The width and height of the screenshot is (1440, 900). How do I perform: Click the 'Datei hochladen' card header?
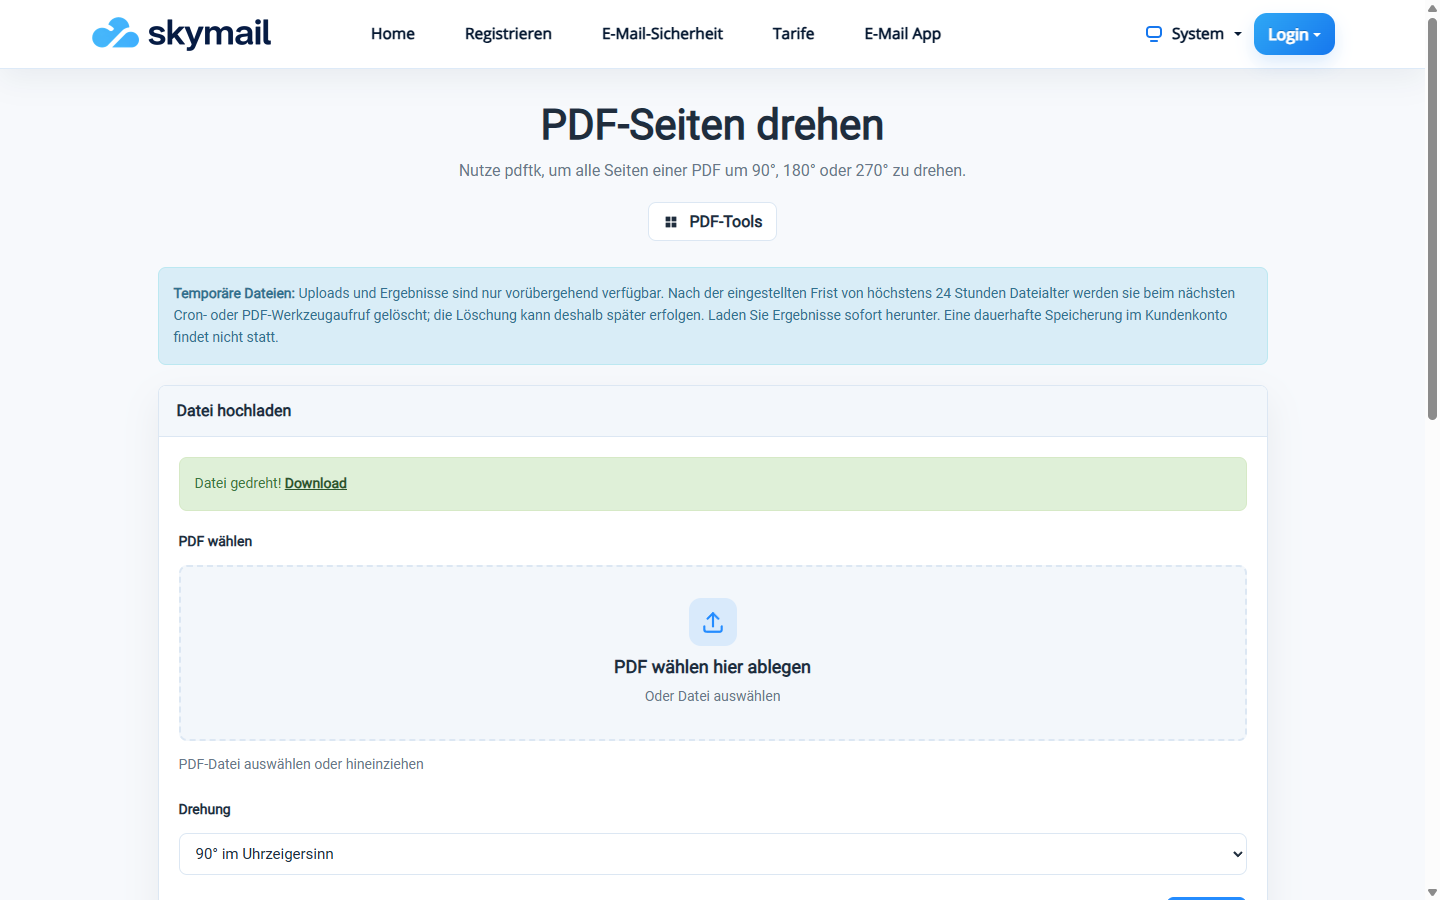click(713, 411)
